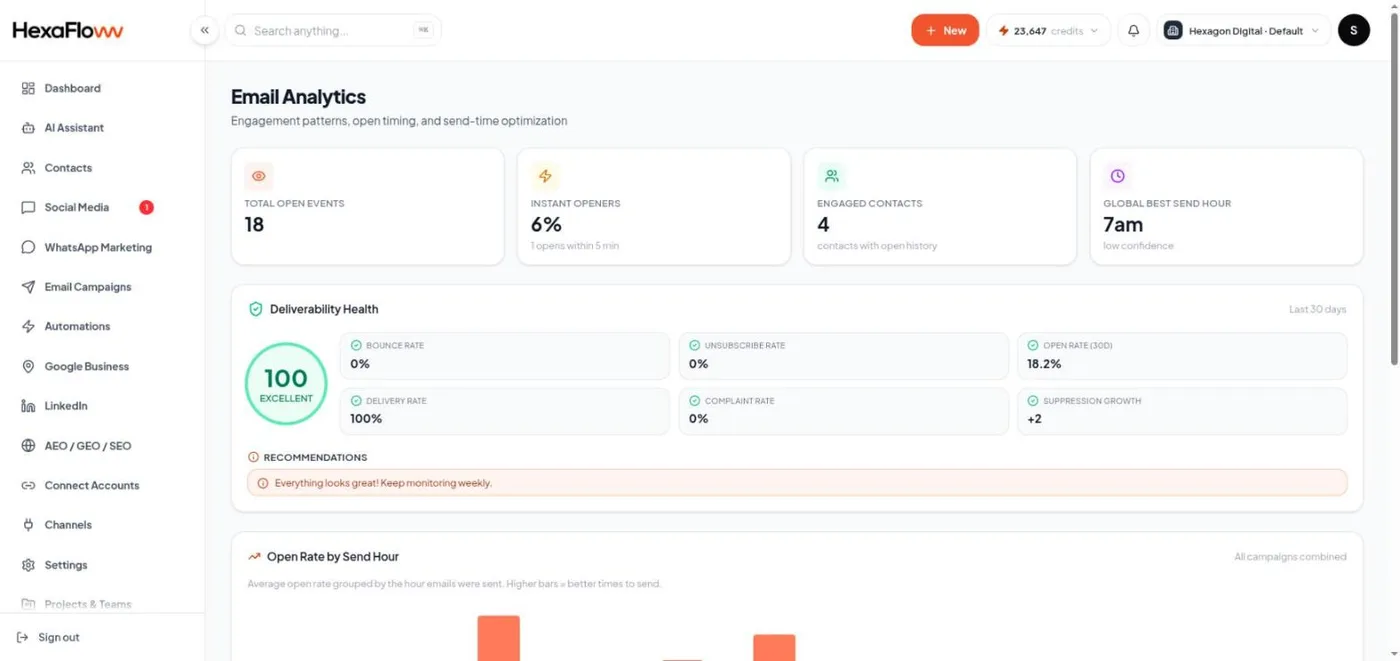Click the Open Rate by Send Hour trend icon
The image size is (1400, 661).
254,557
